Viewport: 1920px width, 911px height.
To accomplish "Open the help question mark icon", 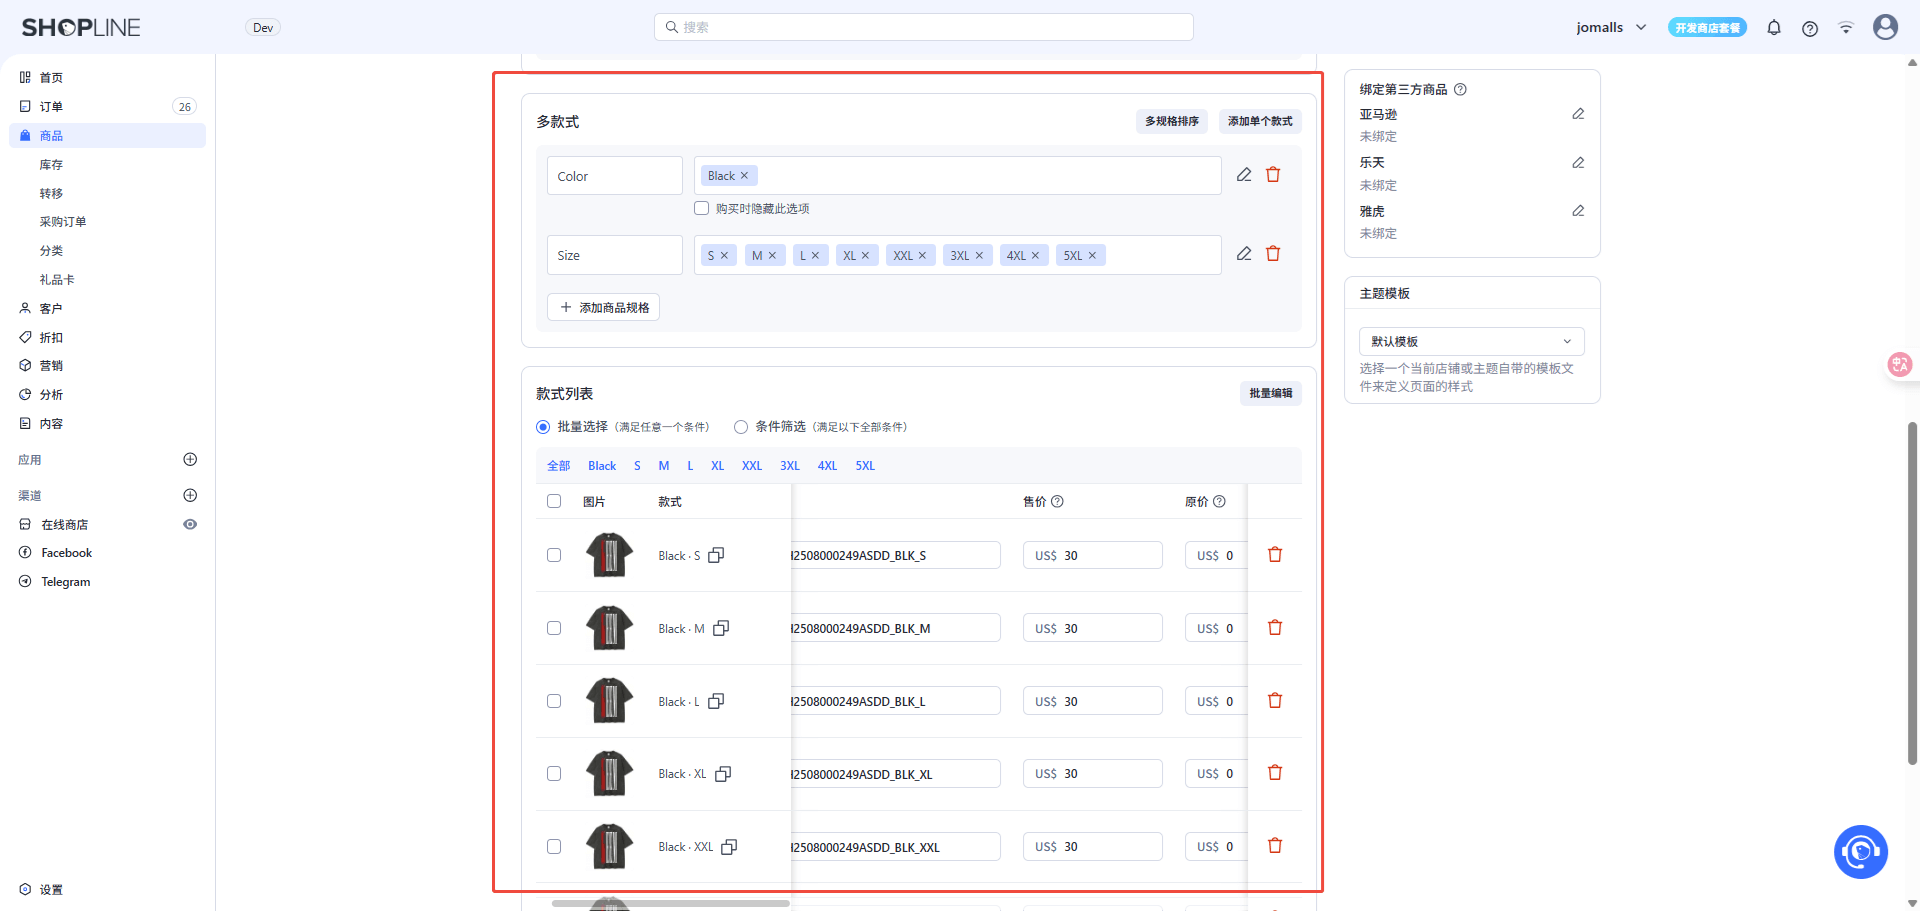I will coord(1810,28).
